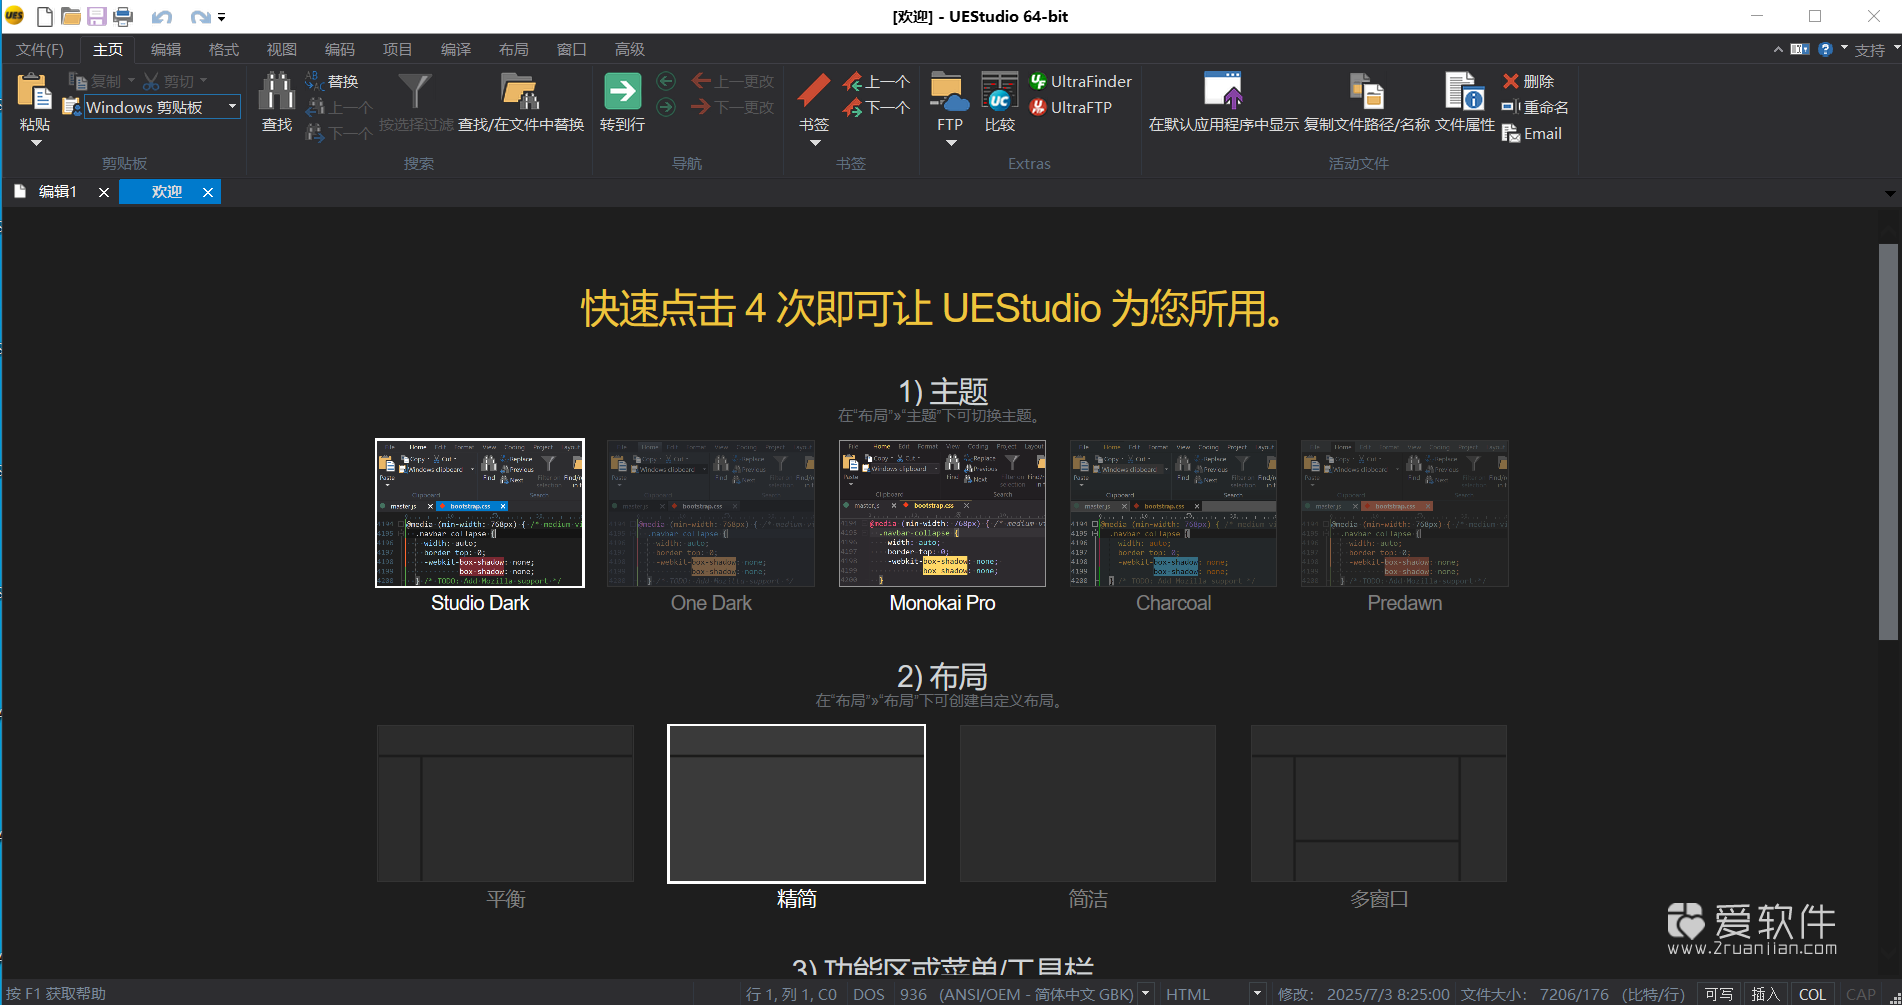Open the HTML syntax dropdown in status bar

1257,994
